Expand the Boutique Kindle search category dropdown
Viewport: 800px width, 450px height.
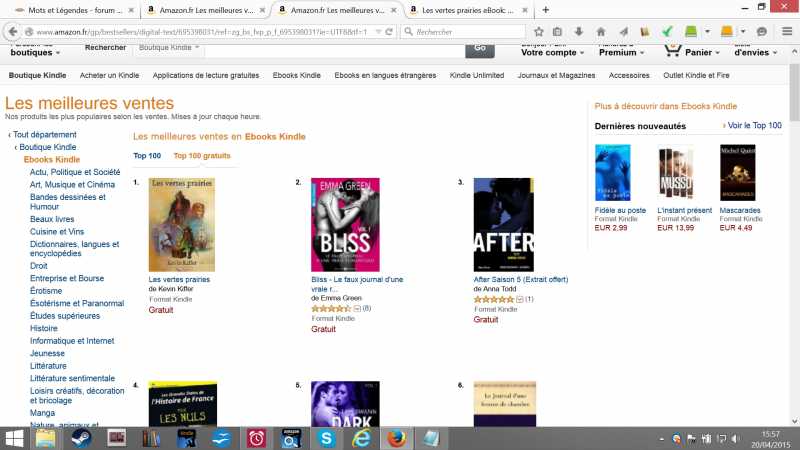(169, 47)
